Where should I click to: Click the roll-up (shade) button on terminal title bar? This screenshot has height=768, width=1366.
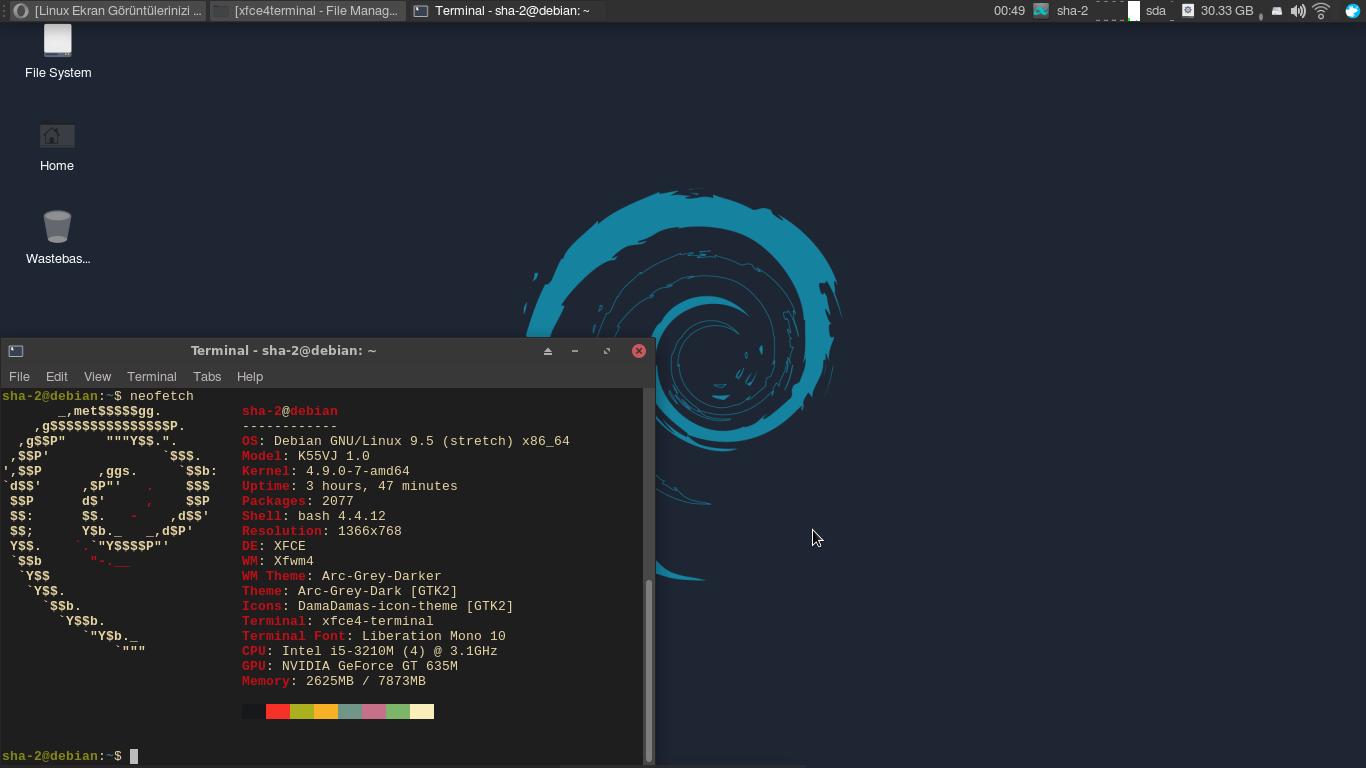(x=548, y=351)
